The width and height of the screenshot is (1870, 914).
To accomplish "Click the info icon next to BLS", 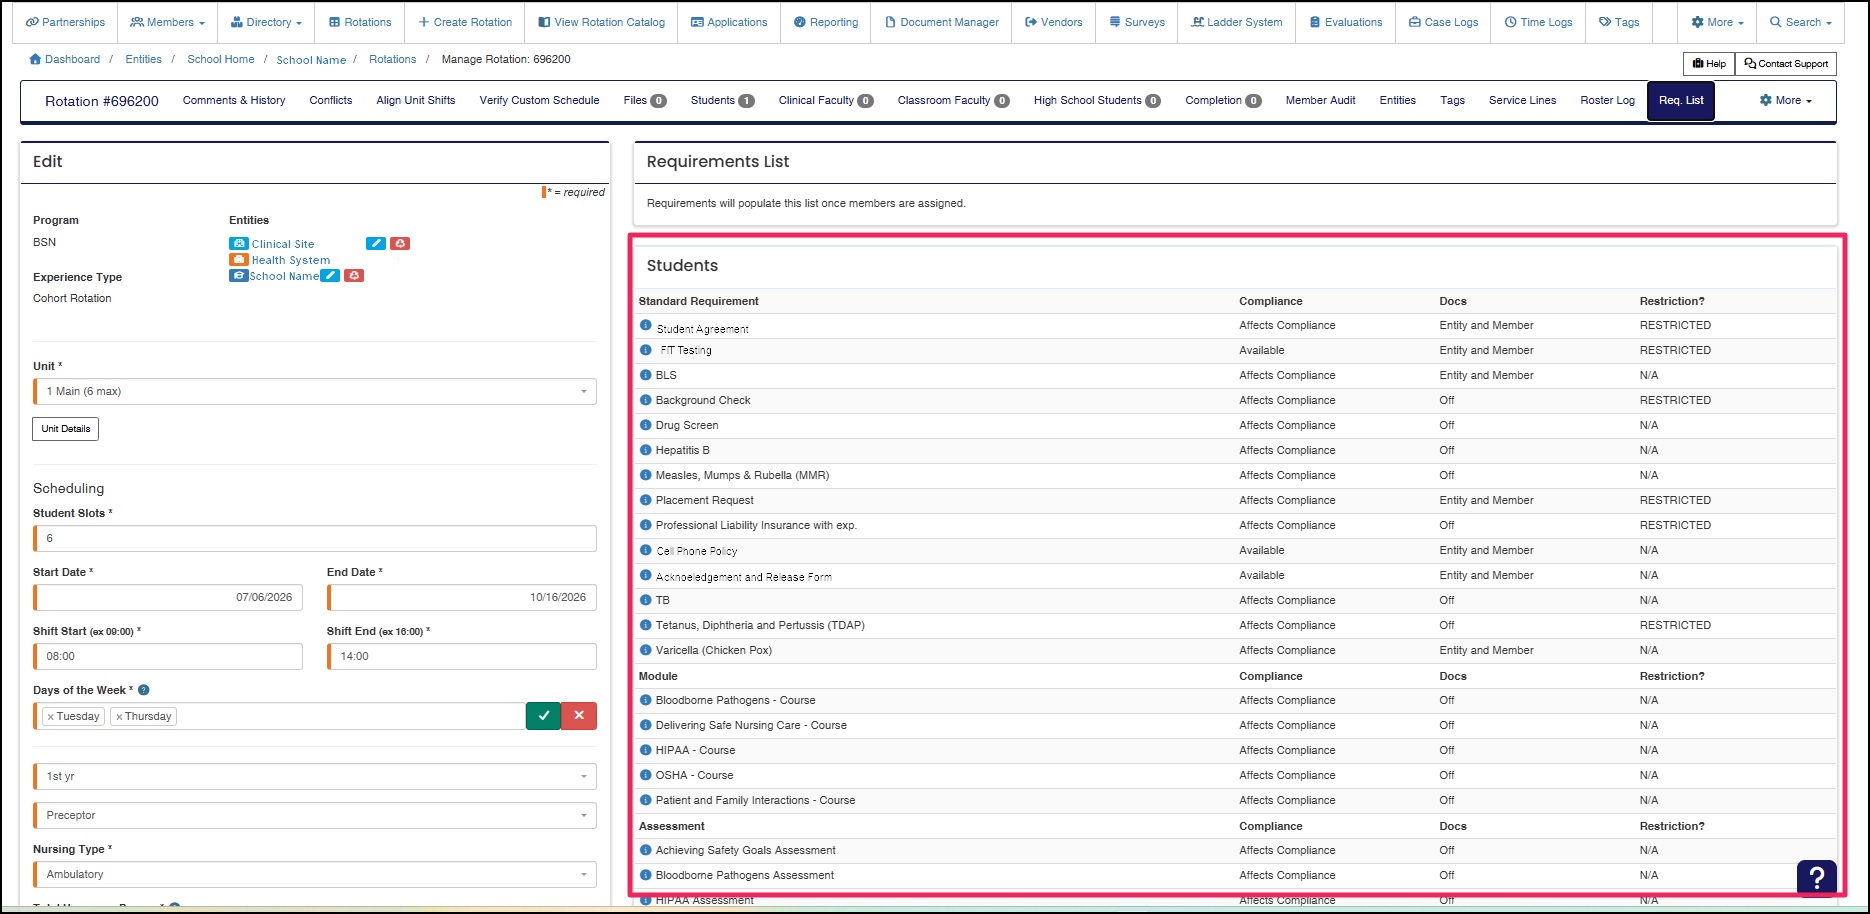I will click(646, 375).
